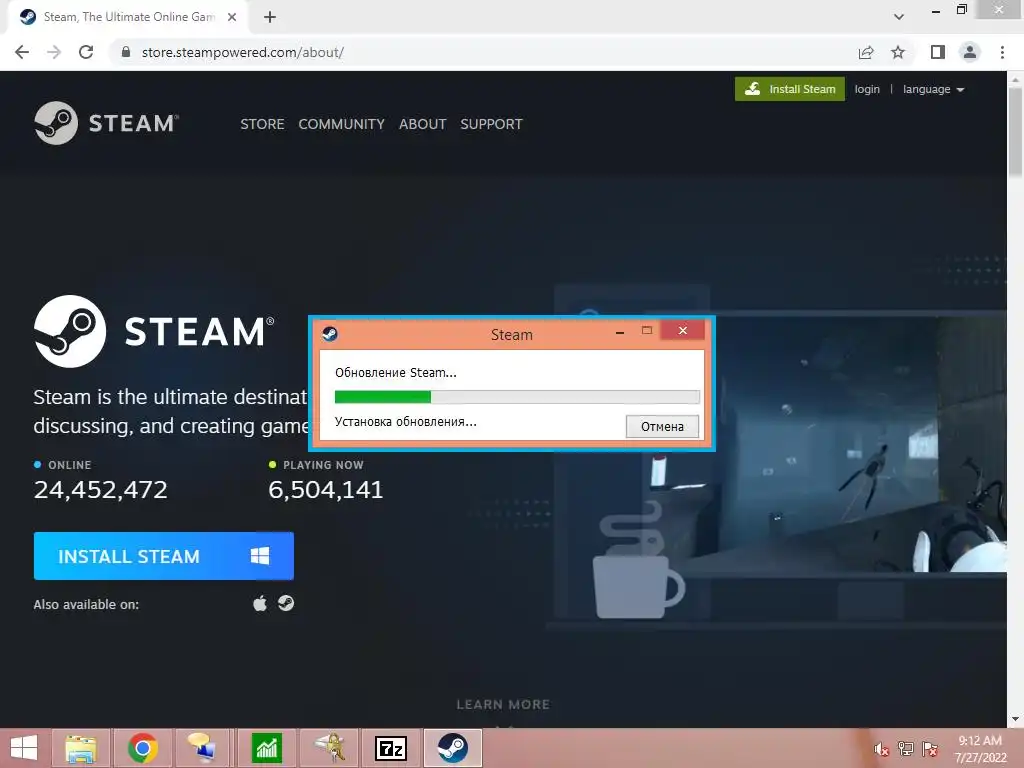Open the Windows Start button
Viewport: 1024px width, 768px height.
click(24, 748)
